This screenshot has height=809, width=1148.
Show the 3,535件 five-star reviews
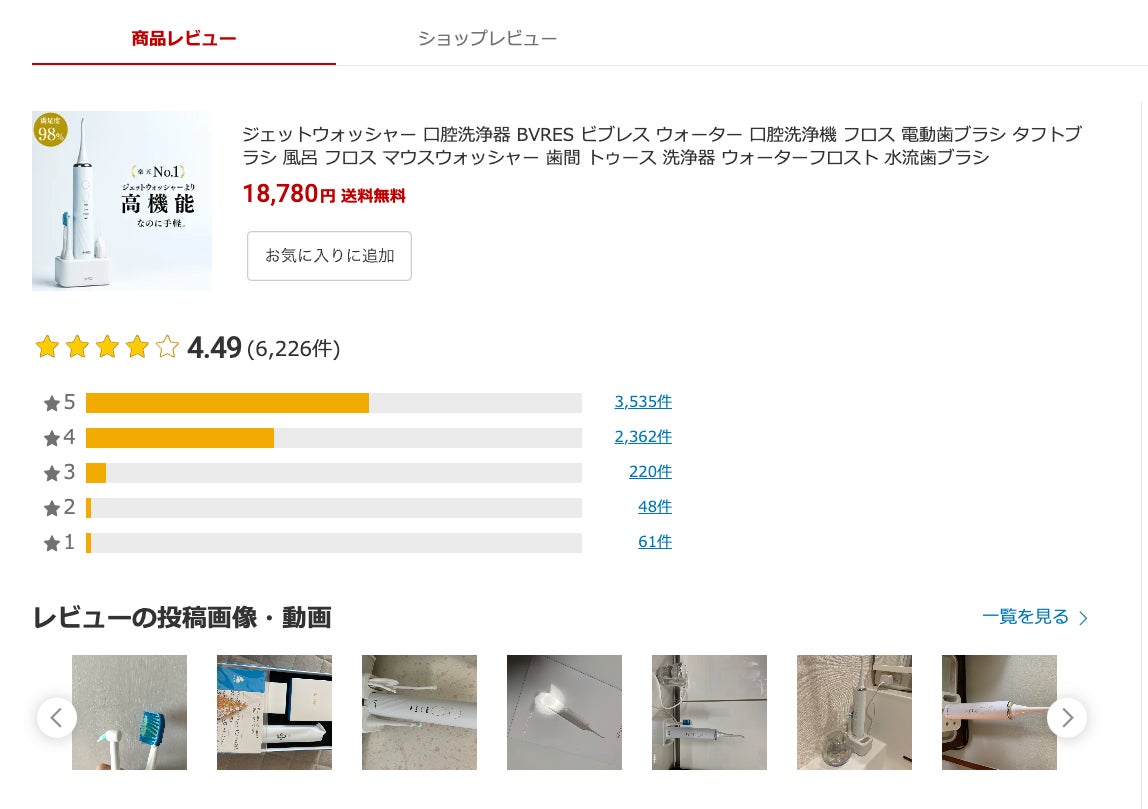pyautogui.click(x=643, y=402)
